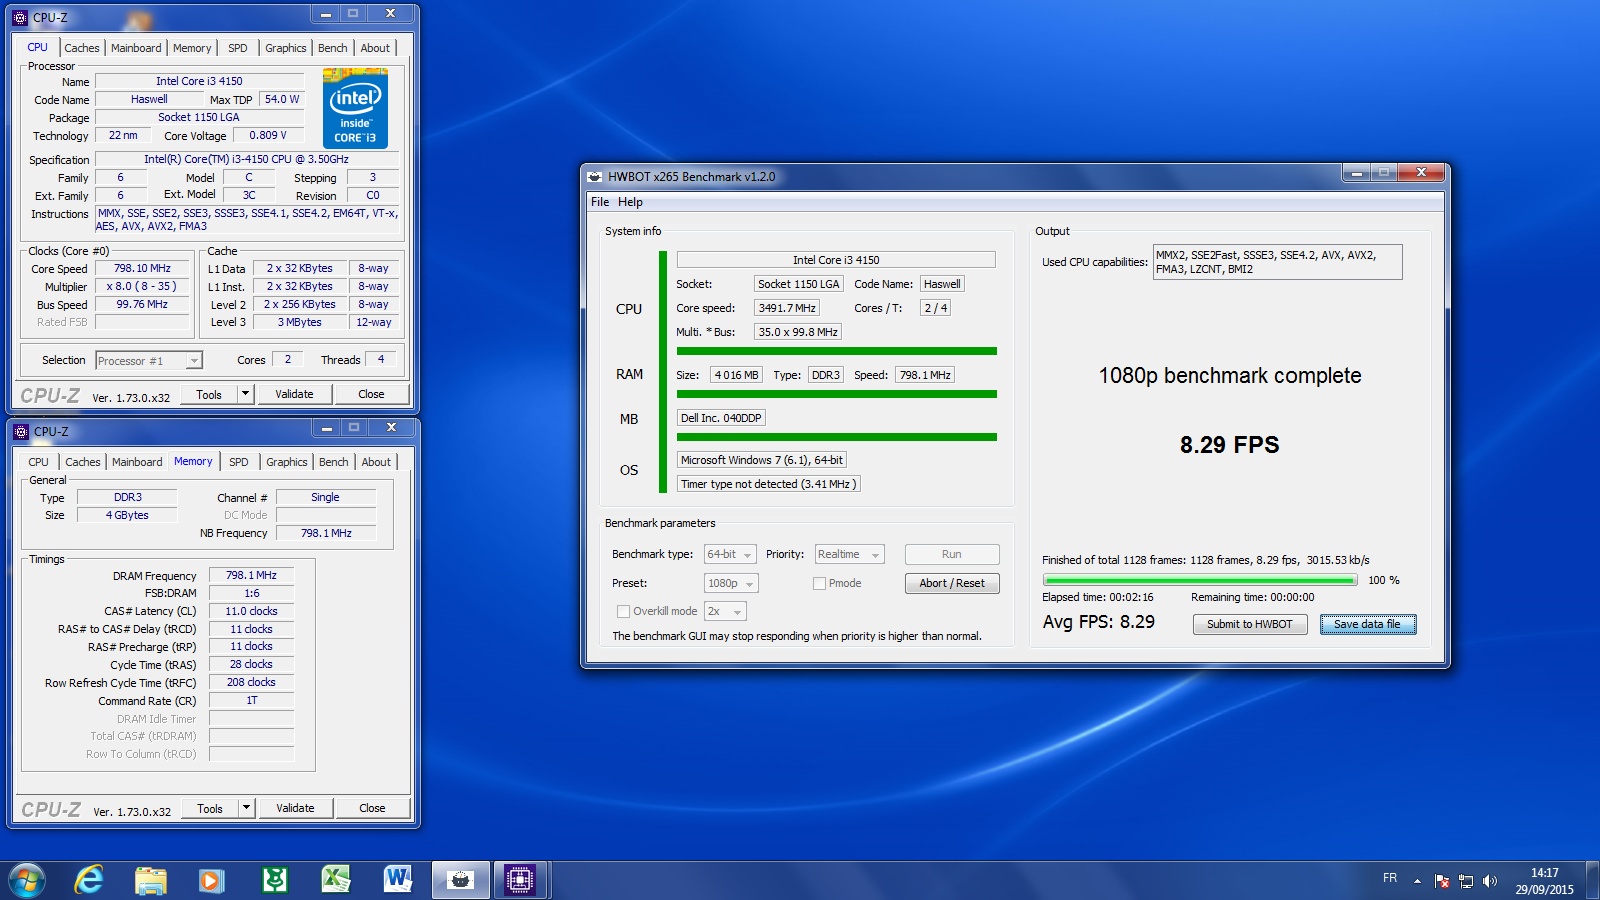Open Windows Explorer folder icon in taskbar
This screenshot has width=1600, height=900.
[x=150, y=880]
